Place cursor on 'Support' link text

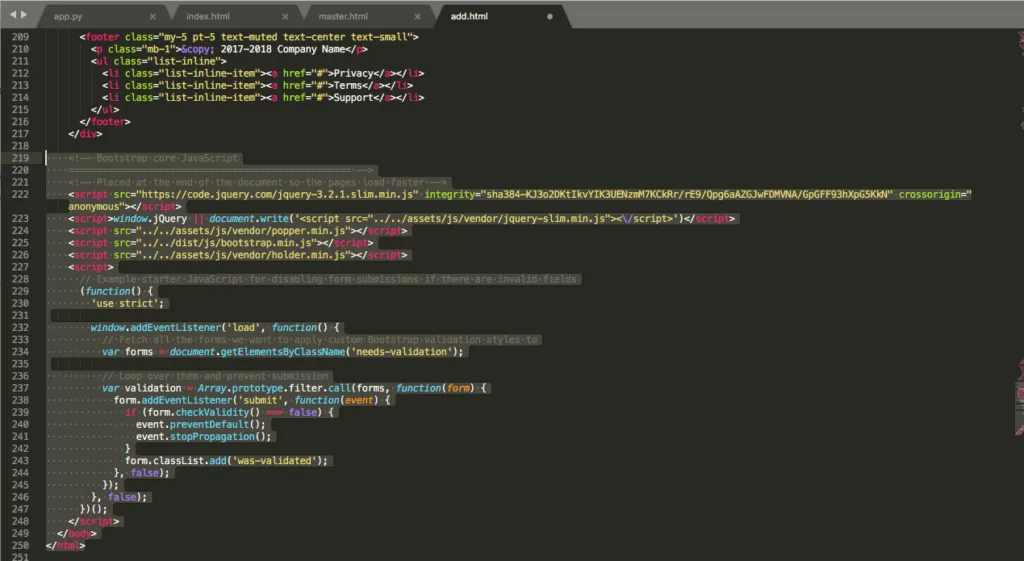coord(353,97)
